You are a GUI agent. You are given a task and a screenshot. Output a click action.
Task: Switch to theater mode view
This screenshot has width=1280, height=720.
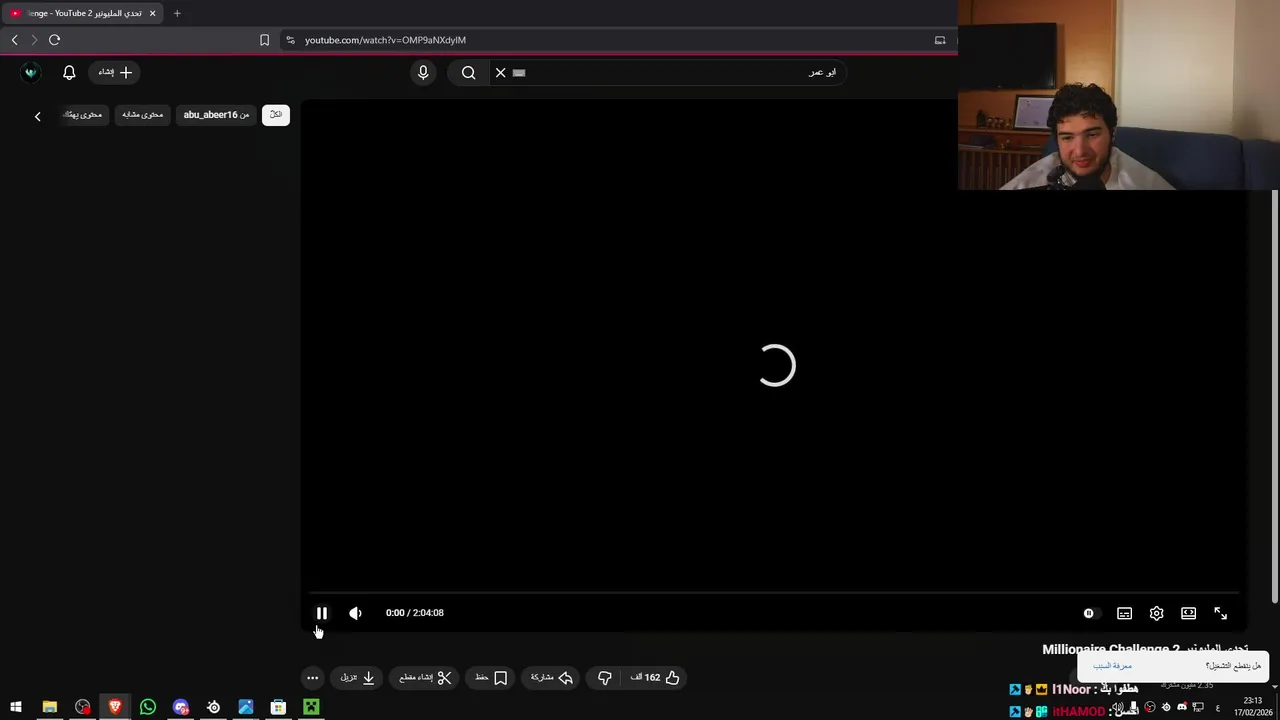pos(1188,613)
